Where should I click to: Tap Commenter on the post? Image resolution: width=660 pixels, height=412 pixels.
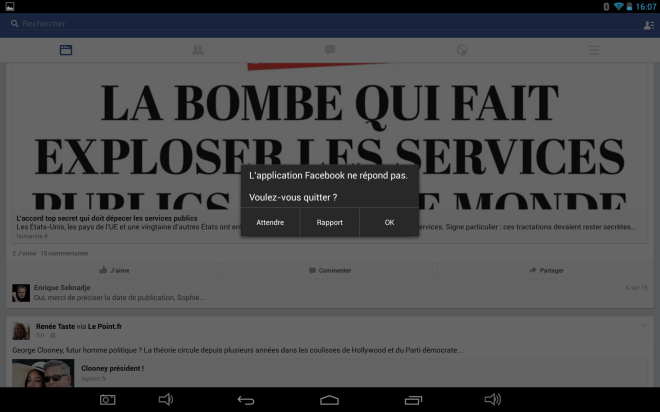coord(330,270)
